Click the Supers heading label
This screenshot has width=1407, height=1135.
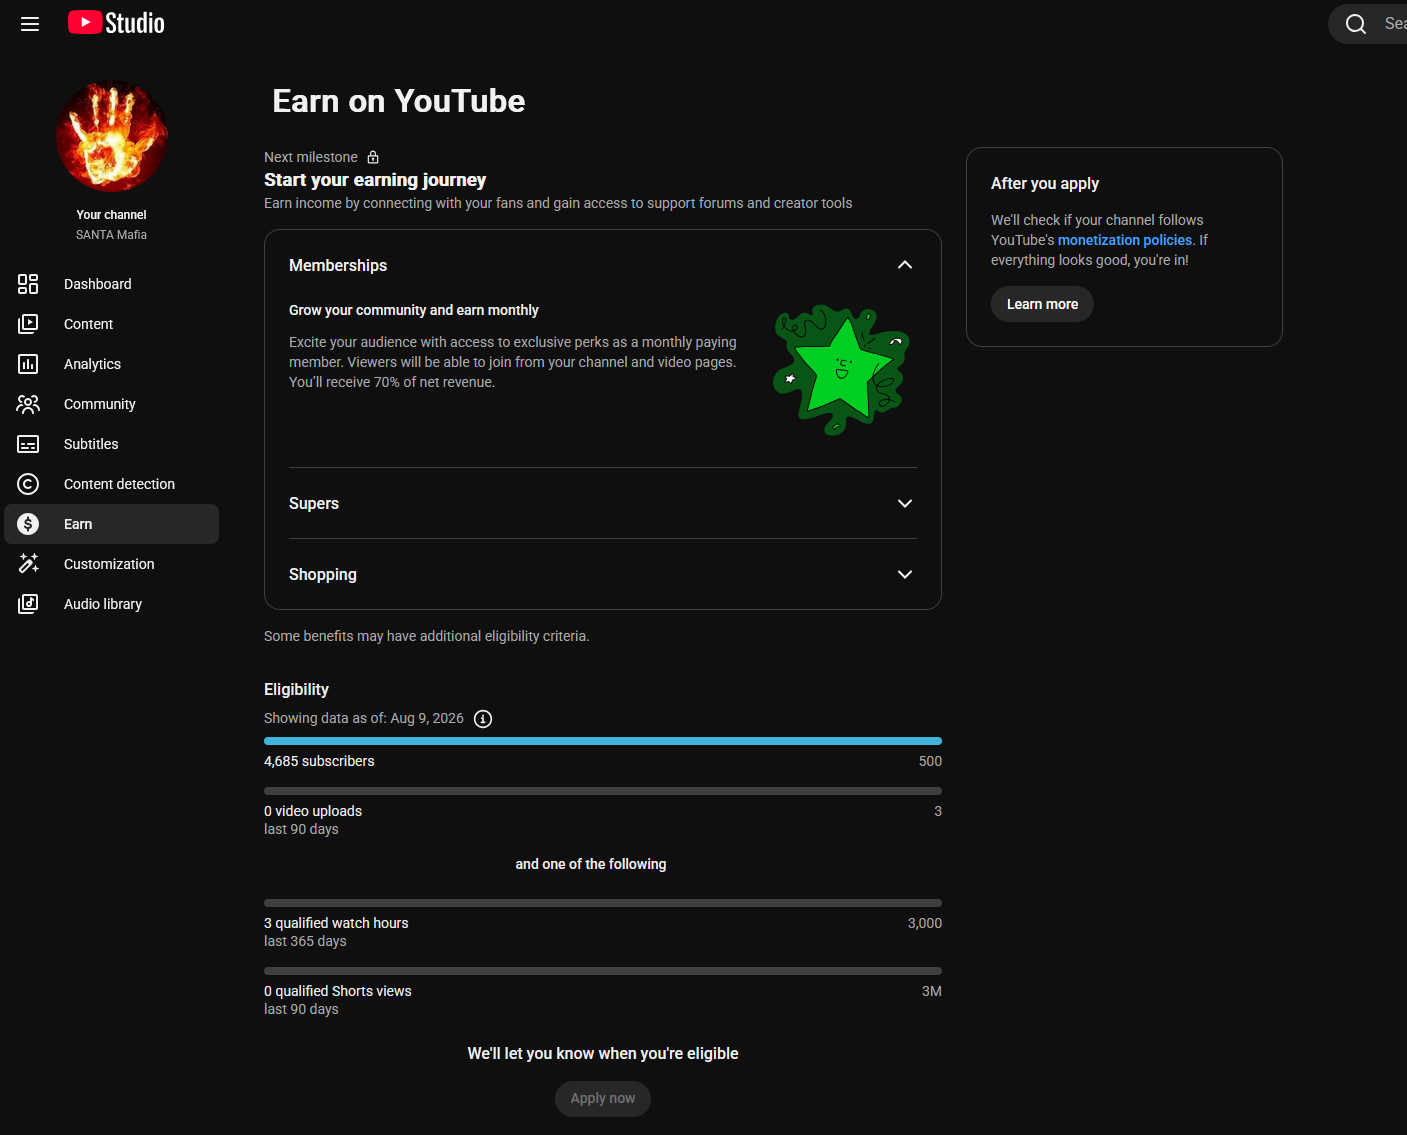(314, 503)
